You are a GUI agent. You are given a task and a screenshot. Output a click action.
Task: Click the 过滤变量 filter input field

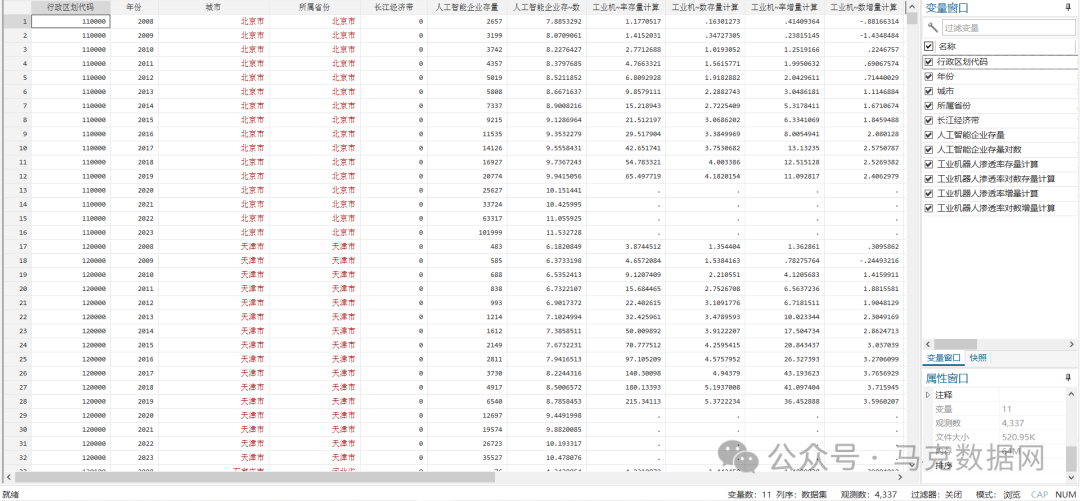pos(1006,28)
